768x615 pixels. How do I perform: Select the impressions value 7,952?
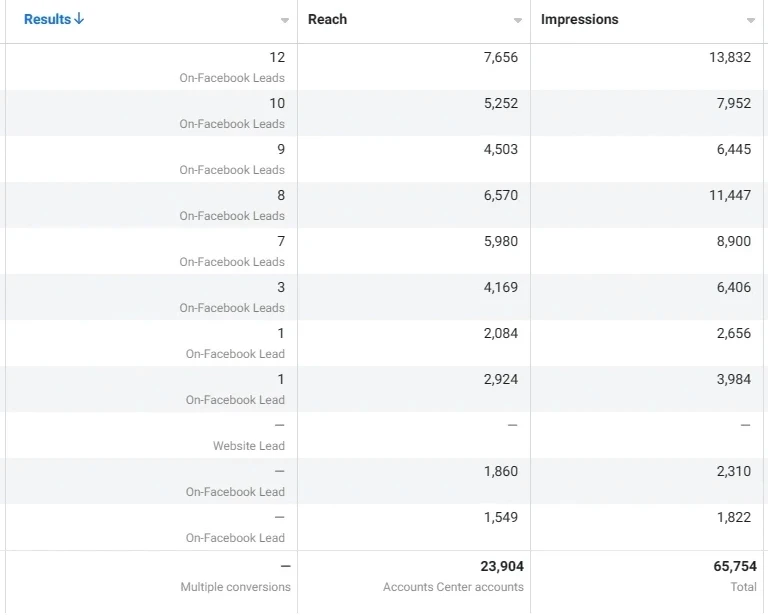(734, 103)
